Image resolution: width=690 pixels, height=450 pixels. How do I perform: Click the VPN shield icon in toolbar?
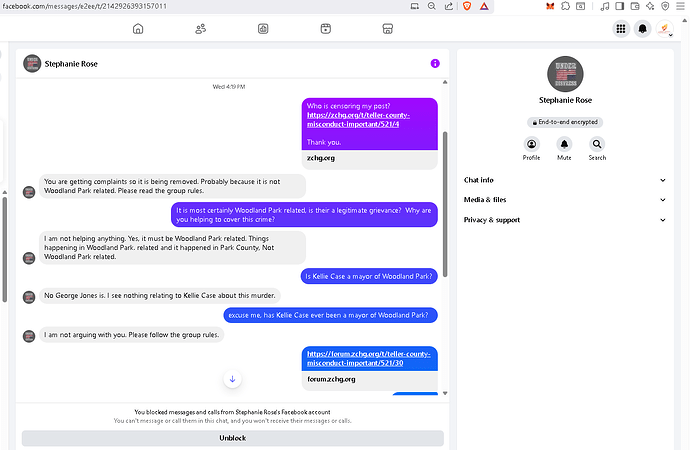pos(665,6)
